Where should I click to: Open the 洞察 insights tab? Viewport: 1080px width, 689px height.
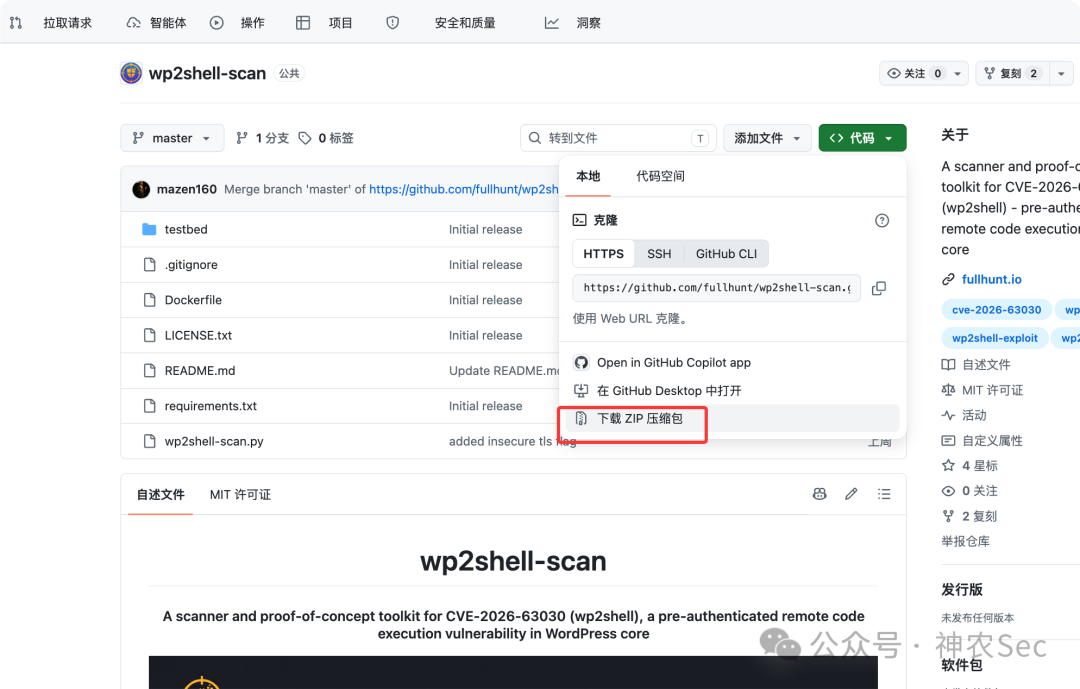588,23
